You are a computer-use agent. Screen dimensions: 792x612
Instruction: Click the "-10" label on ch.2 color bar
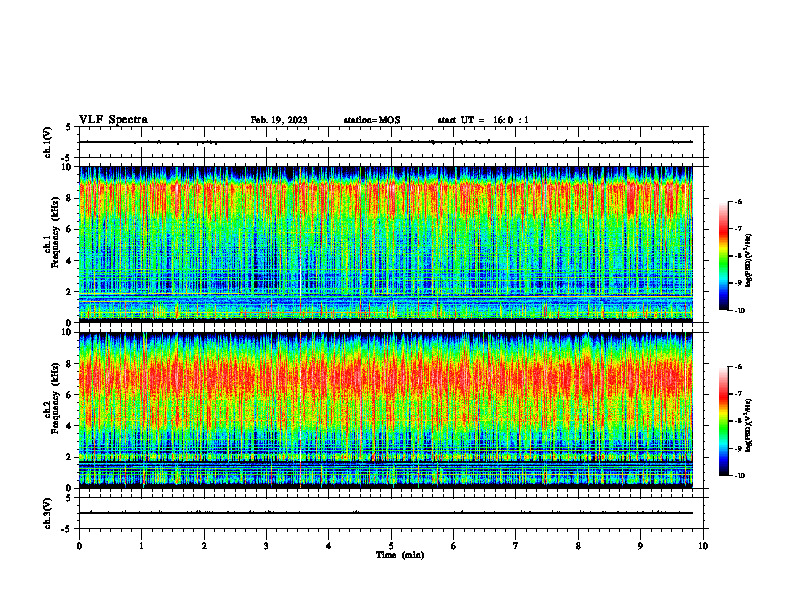(739, 476)
